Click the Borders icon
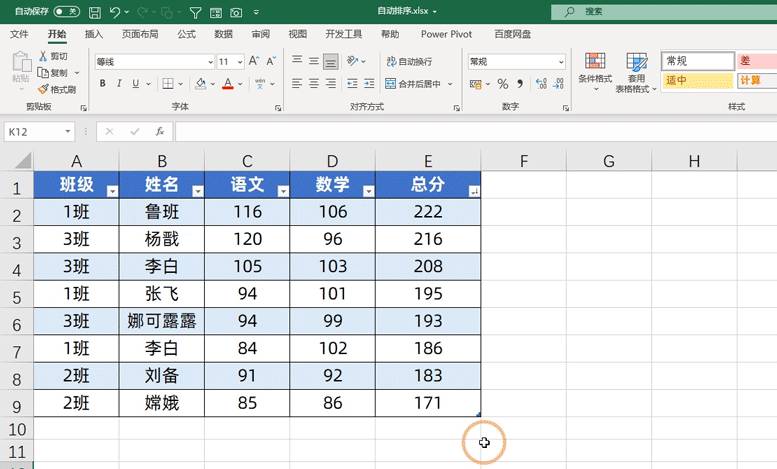The width and height of the screenshot is (777, 469). (168, 83)
